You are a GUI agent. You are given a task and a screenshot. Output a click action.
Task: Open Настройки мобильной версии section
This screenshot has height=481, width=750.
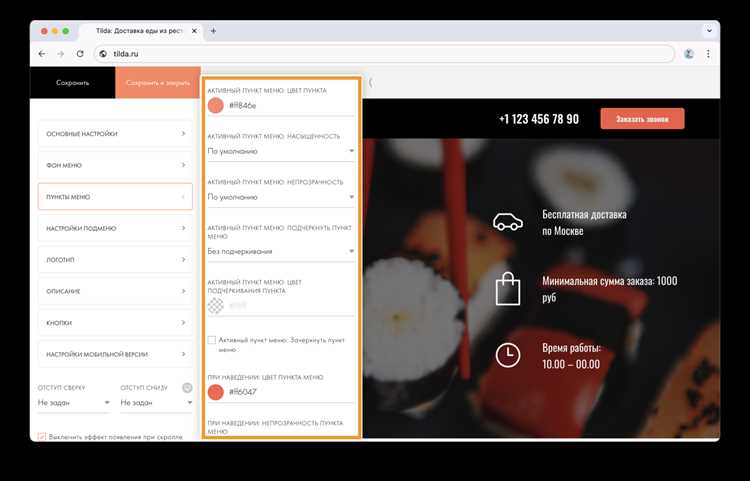tap(115, 354)
